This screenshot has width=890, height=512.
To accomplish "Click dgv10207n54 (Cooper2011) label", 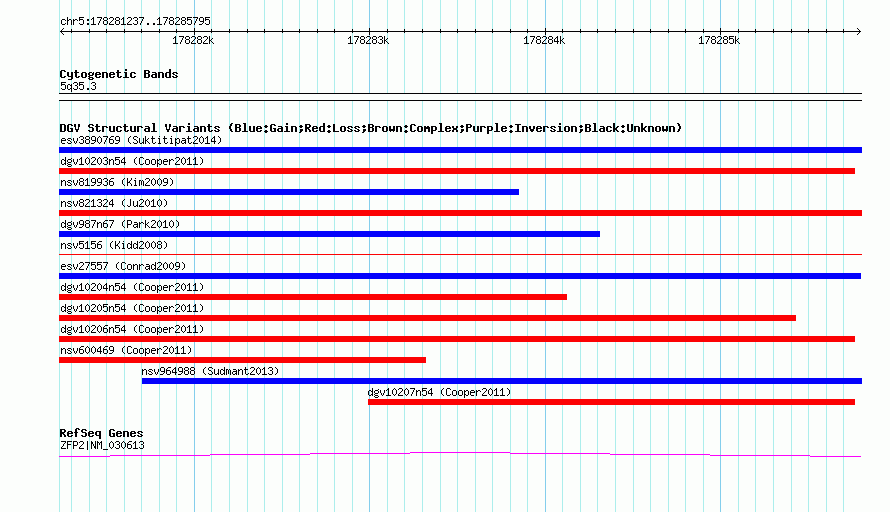I will pos(439,392).
